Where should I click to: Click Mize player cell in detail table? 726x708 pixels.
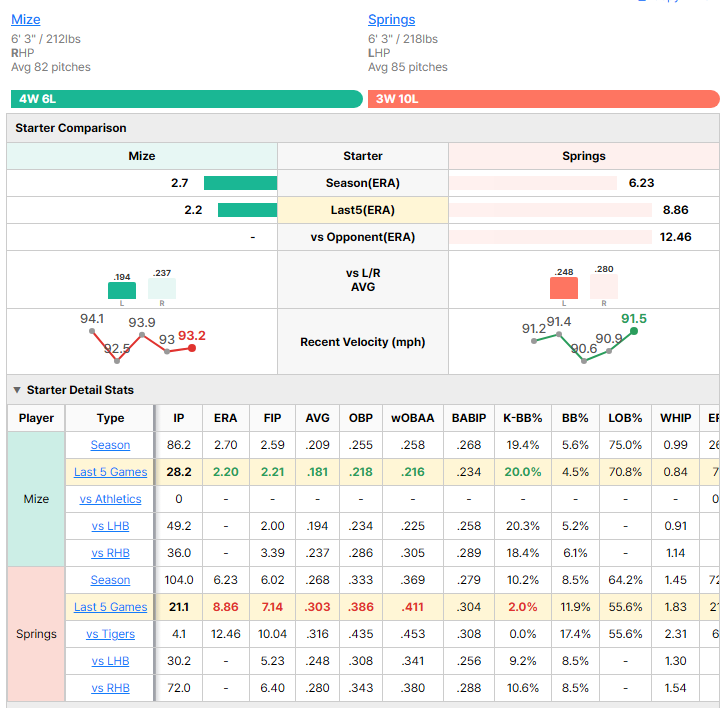pyautogui.click(x=36, y=499)
